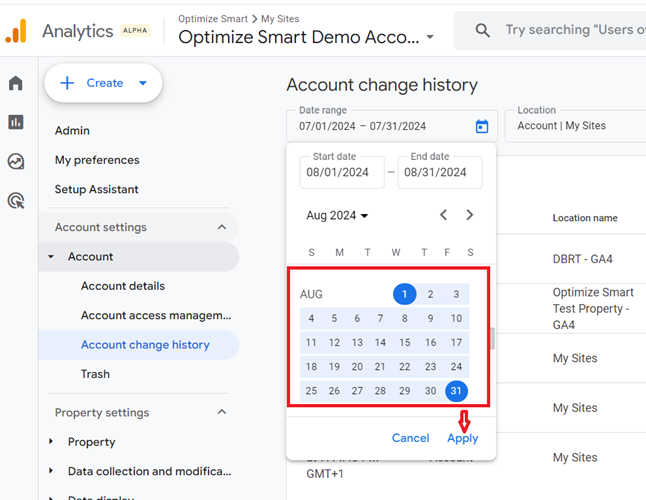Select August 20 in calendar
This screenshot has height=500, width=646.
(x=357, y=367)
